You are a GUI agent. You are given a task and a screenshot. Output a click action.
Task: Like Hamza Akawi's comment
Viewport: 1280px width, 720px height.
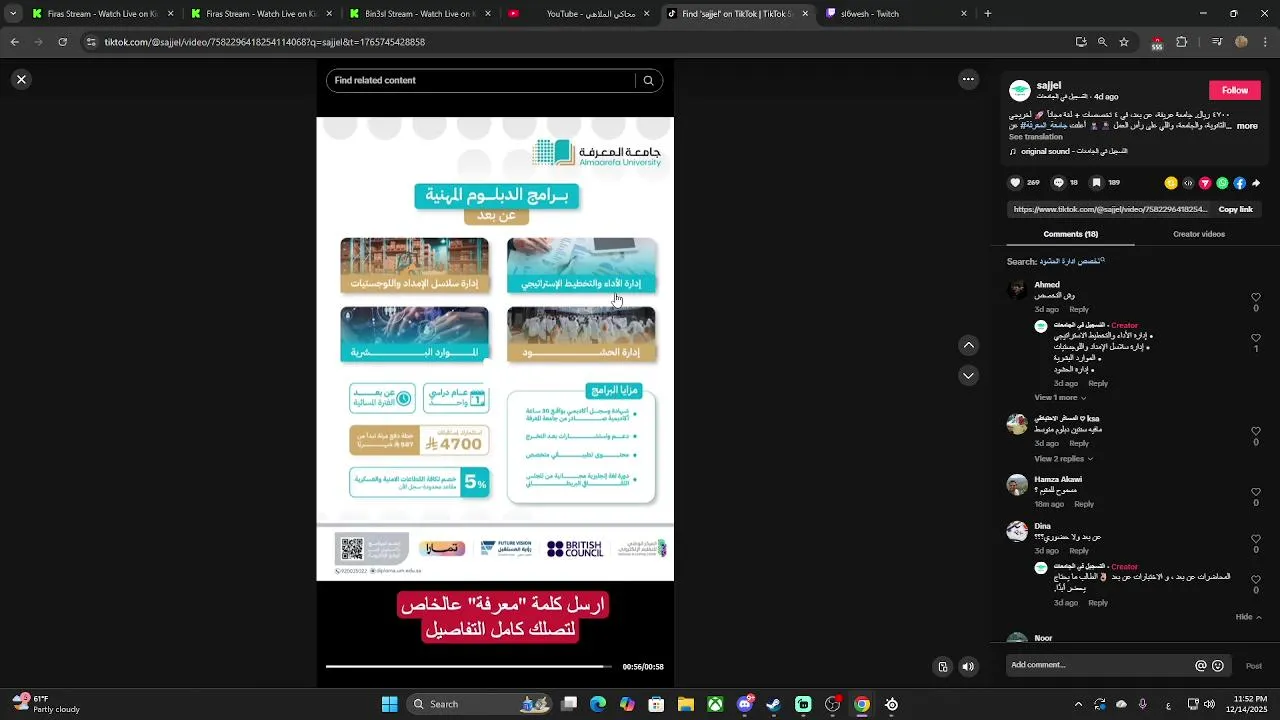click(x=1256, y=492)
